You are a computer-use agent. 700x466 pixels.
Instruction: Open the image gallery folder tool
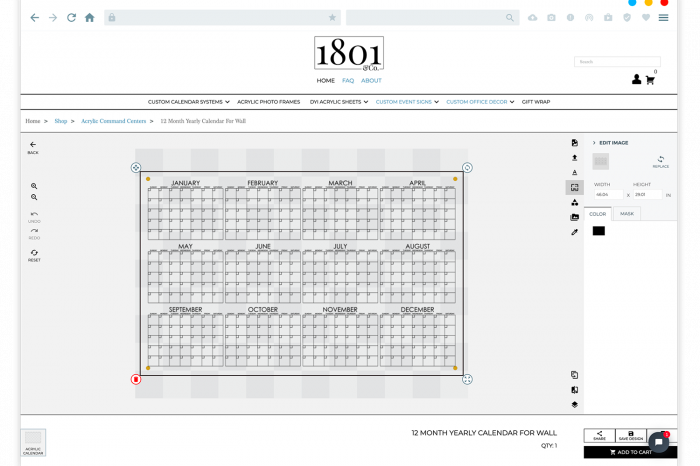575,217
